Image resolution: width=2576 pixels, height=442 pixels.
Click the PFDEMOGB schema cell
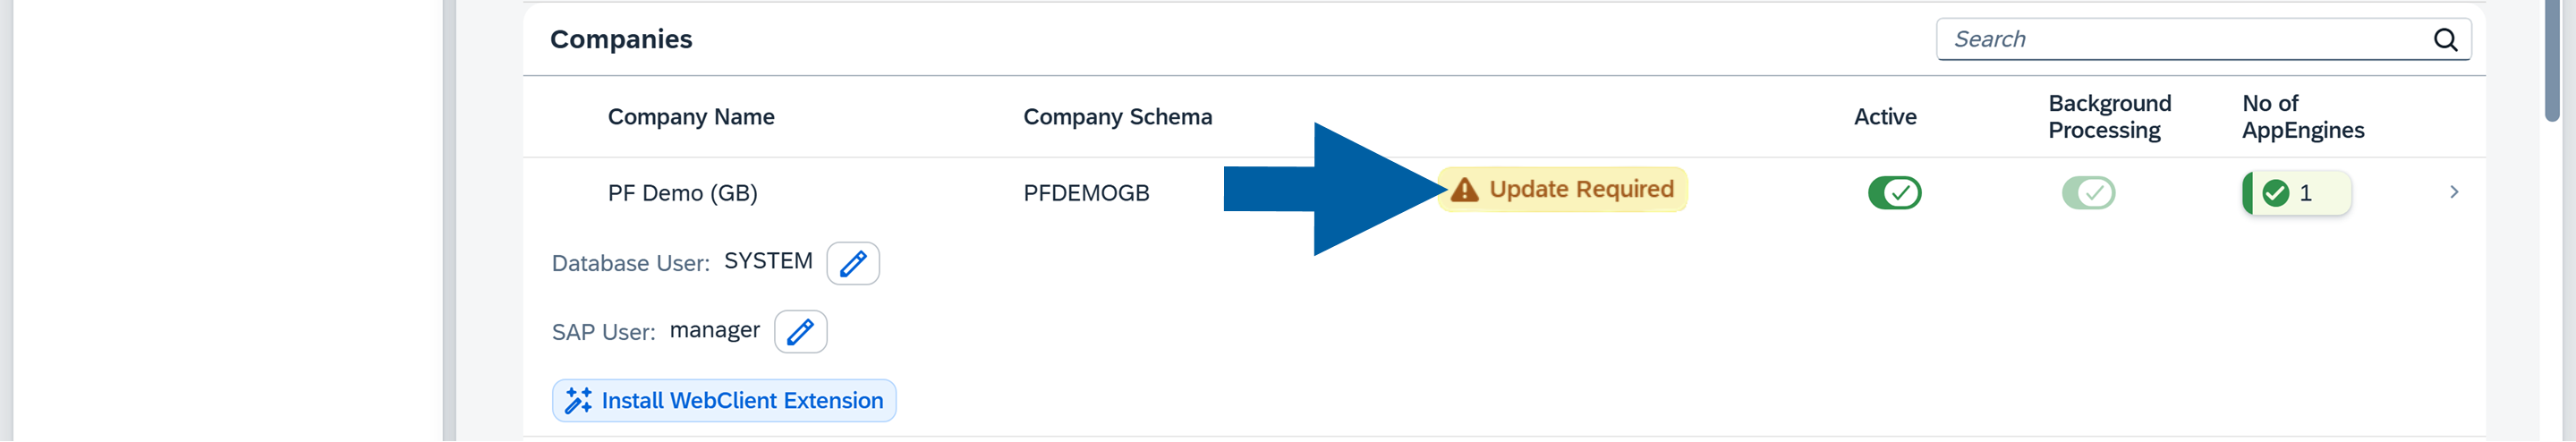pos(1086,193)
